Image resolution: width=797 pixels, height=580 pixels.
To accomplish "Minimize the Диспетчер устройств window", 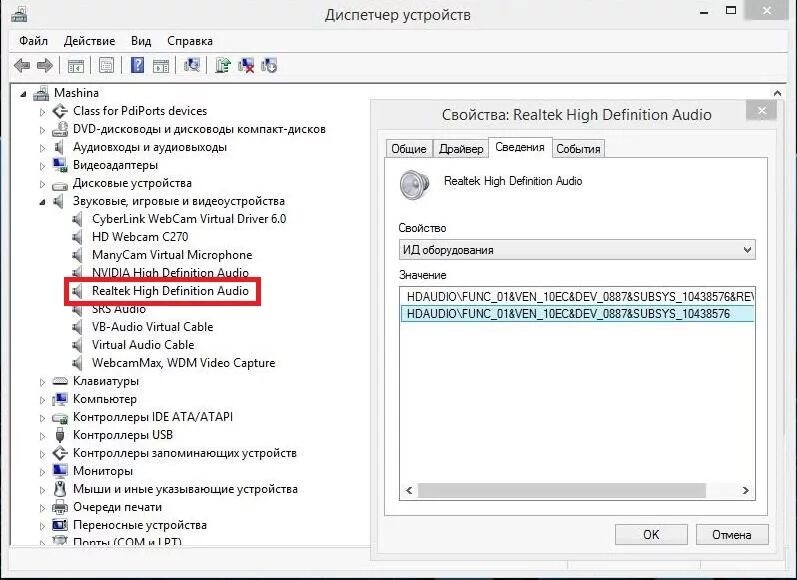I will pos(704,11).
